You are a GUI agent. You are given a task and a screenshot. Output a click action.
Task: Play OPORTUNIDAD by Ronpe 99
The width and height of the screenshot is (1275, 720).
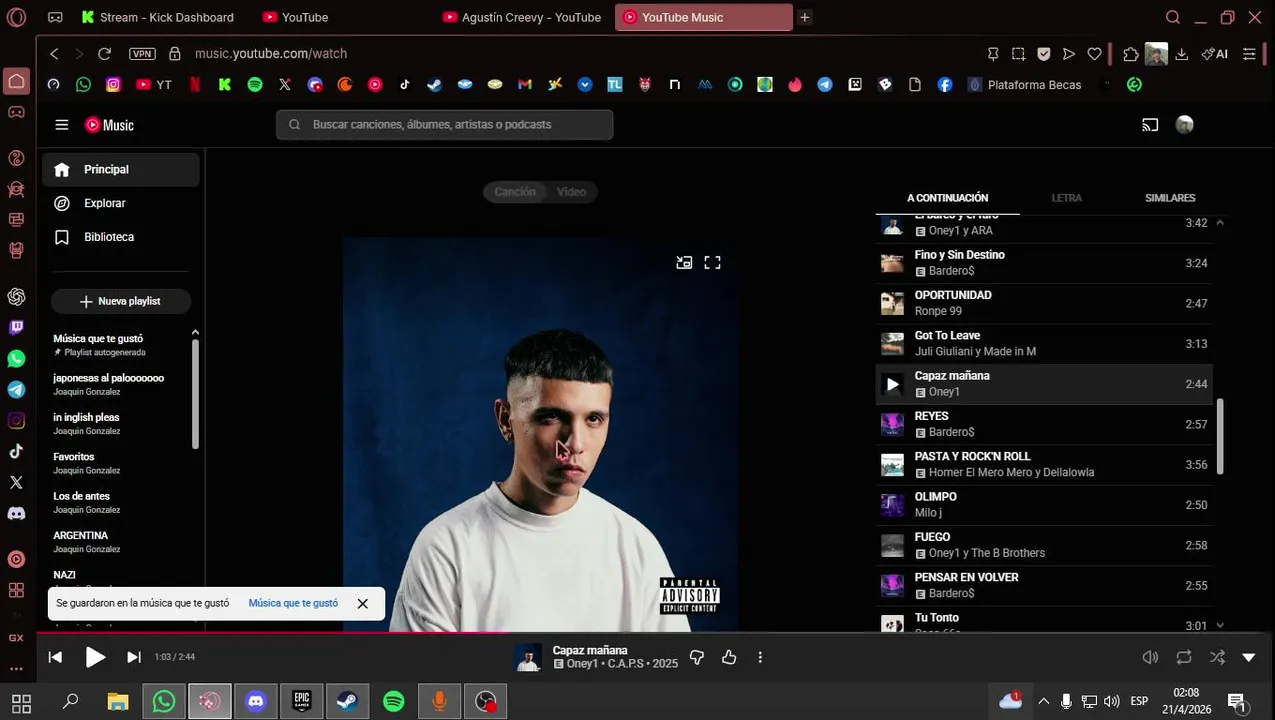coord(1045,303)
